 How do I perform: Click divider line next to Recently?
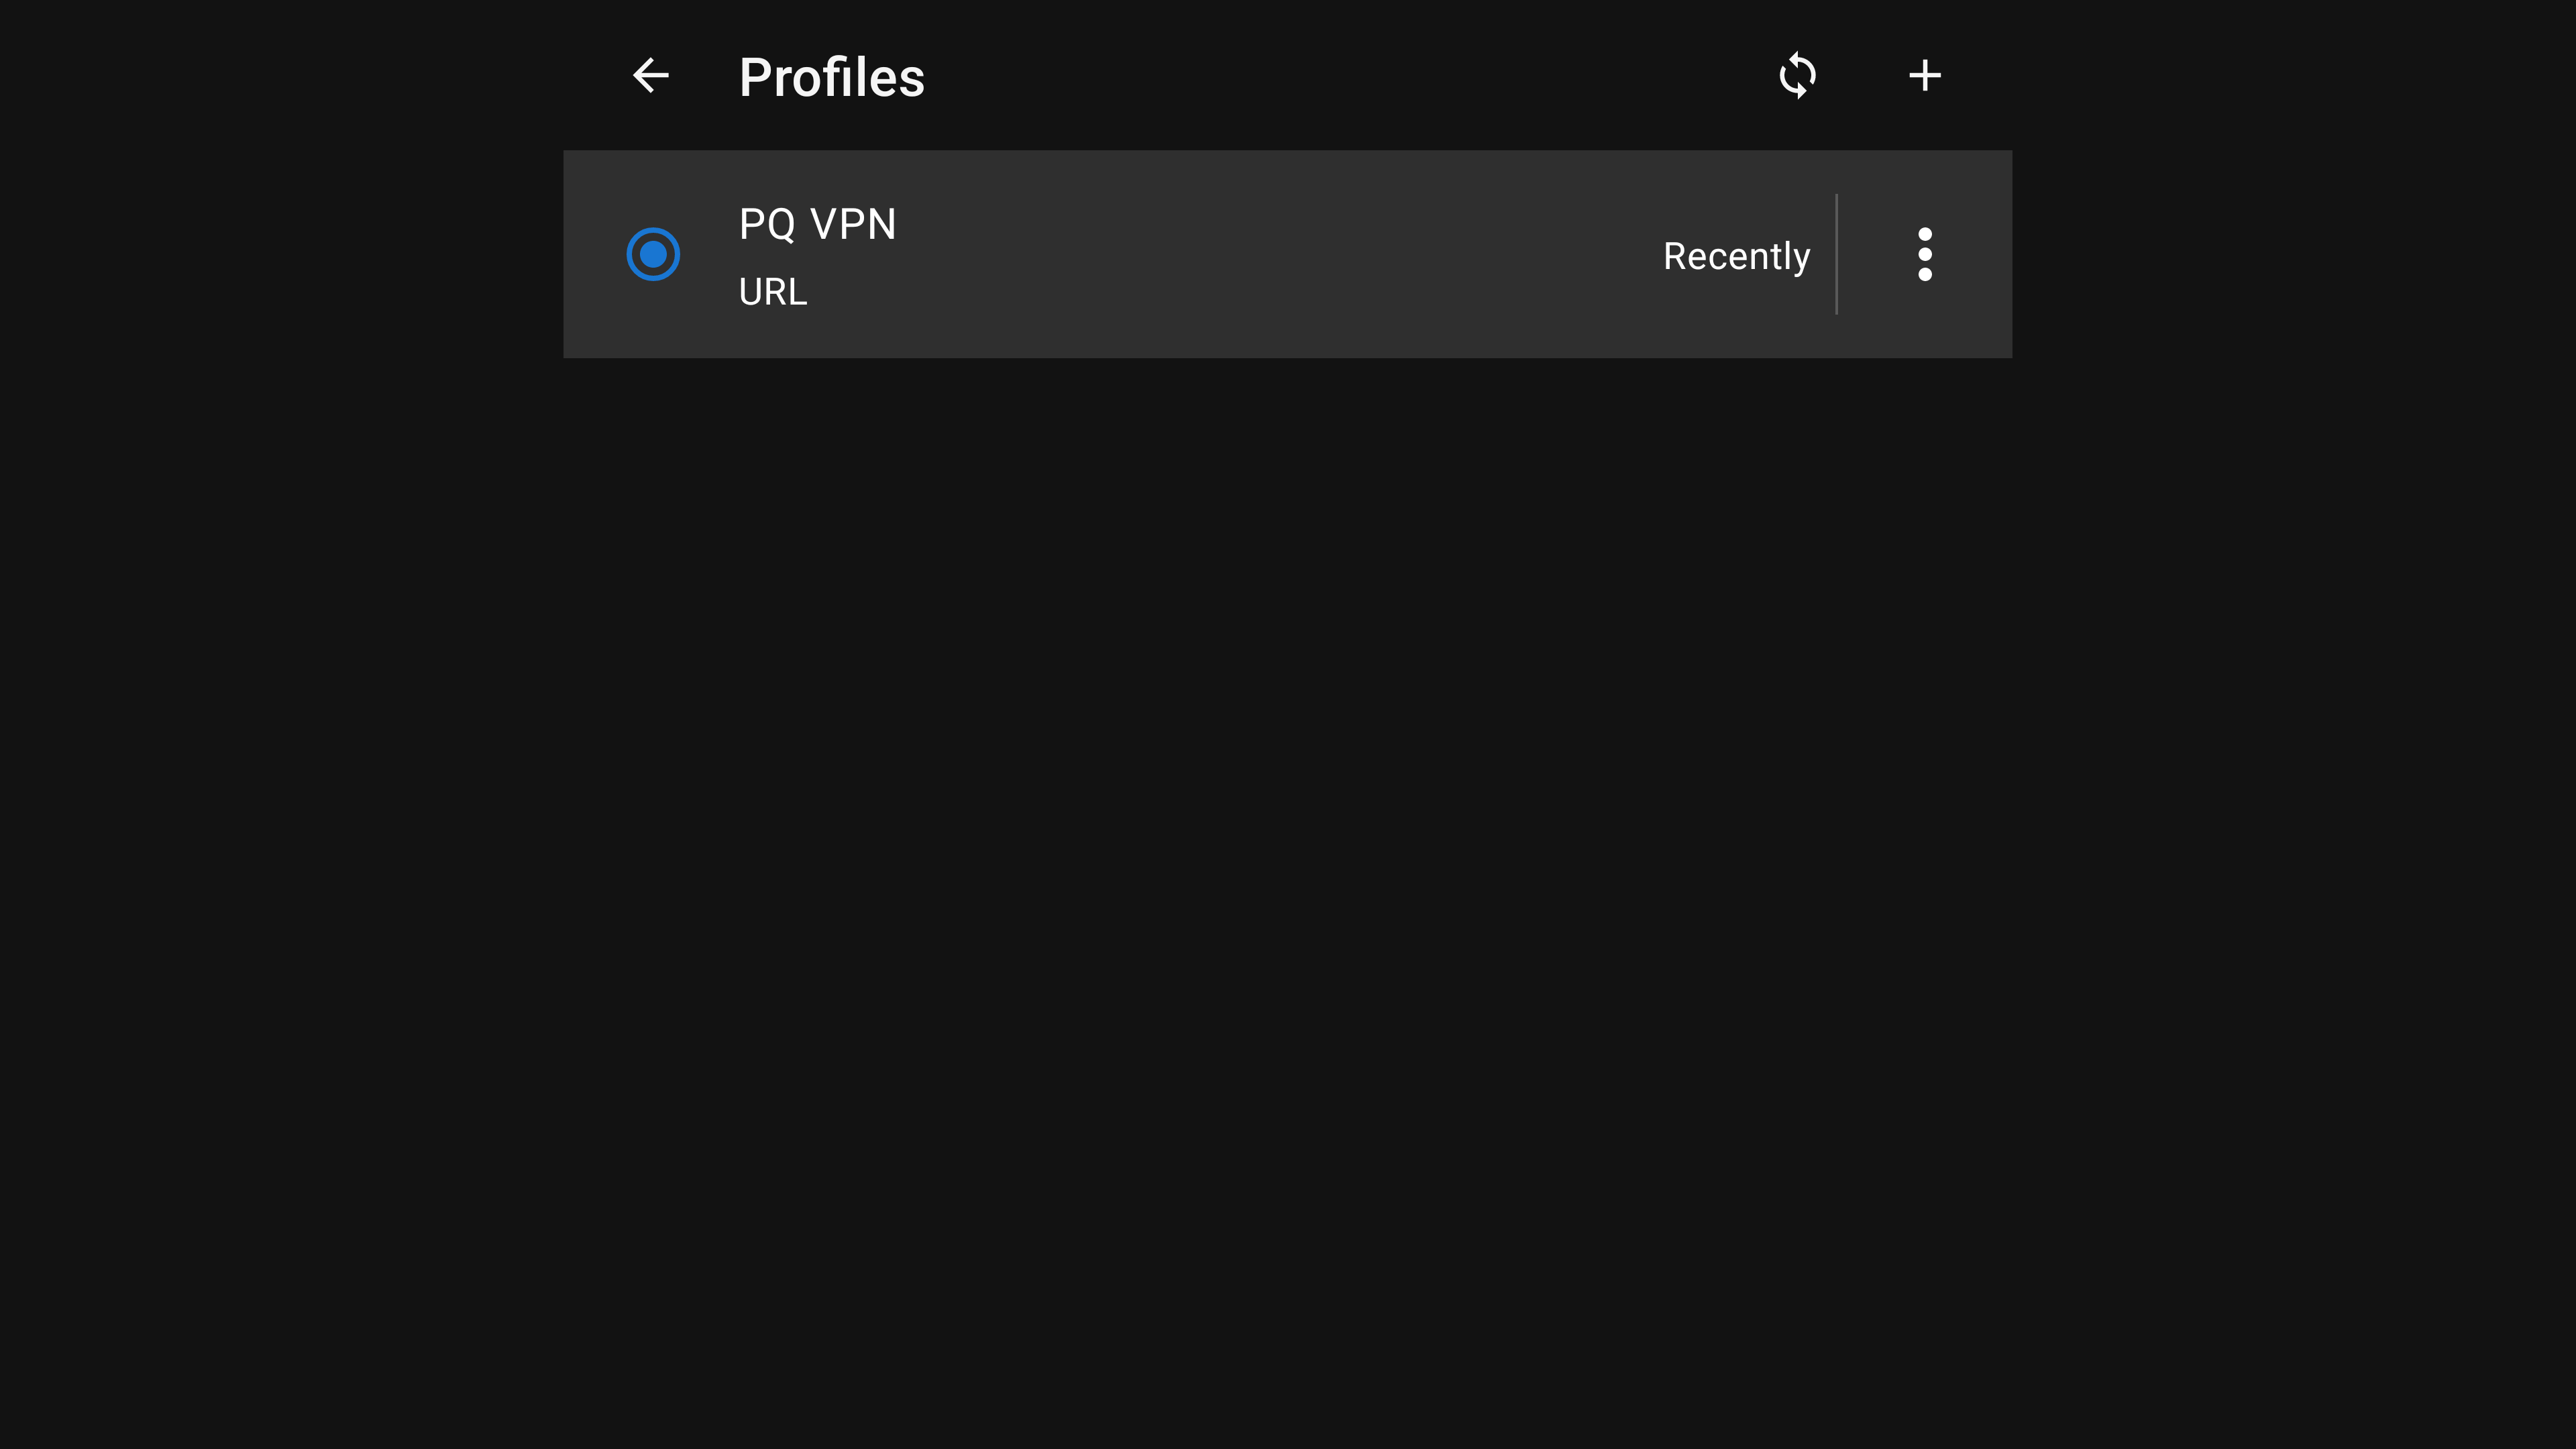point(1836,254)
